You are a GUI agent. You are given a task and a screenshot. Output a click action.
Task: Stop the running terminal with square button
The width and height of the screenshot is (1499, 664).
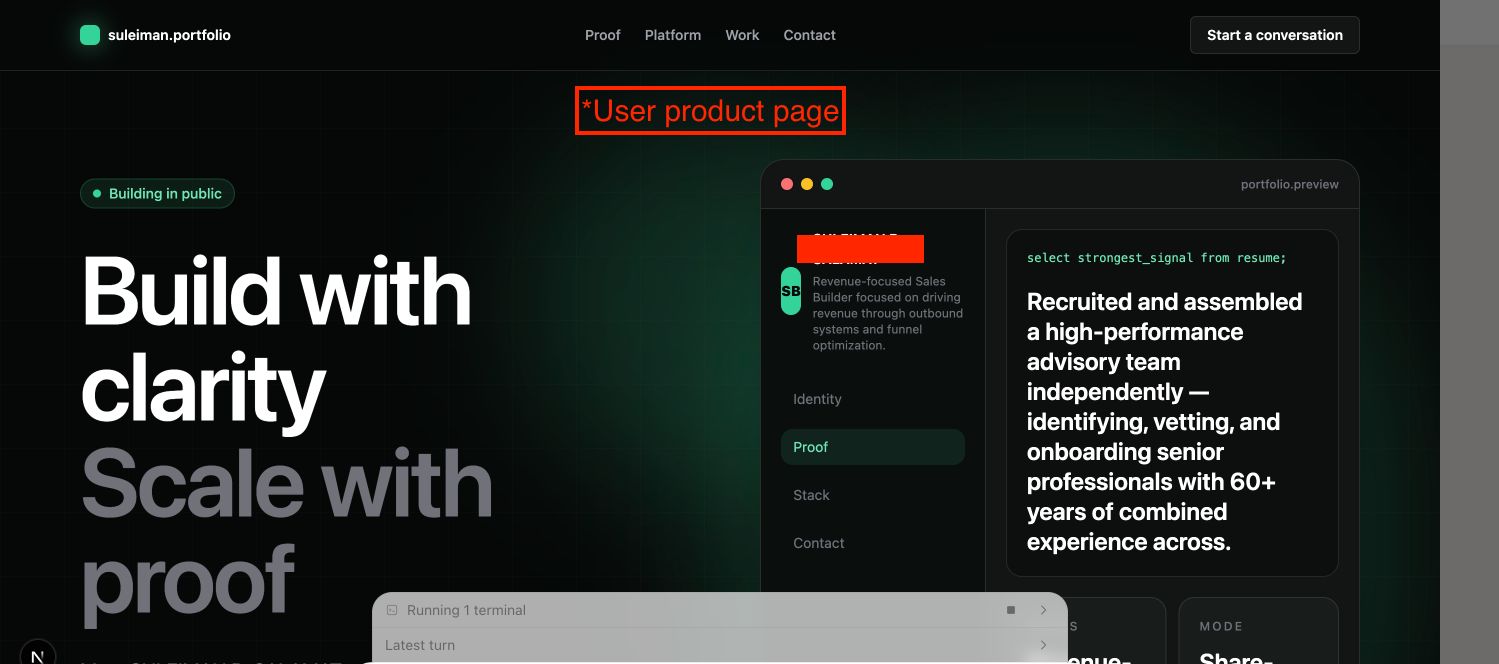(1011, 610)
